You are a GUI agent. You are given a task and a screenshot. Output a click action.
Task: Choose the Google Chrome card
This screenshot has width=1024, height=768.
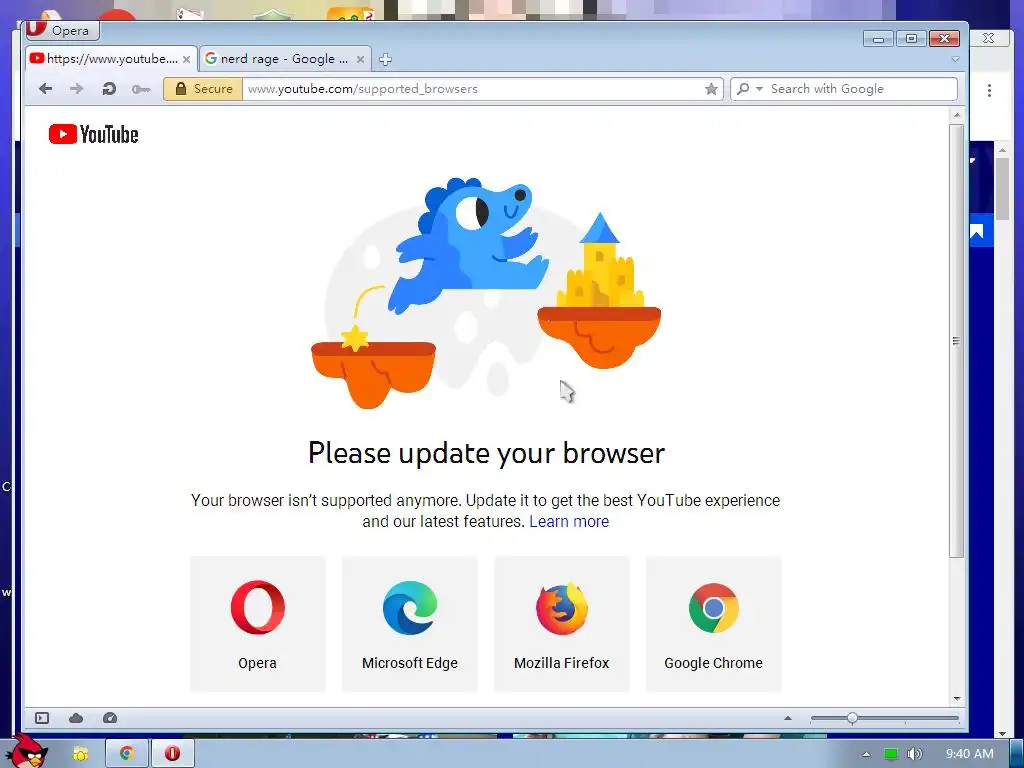click(x=714, y=624)
